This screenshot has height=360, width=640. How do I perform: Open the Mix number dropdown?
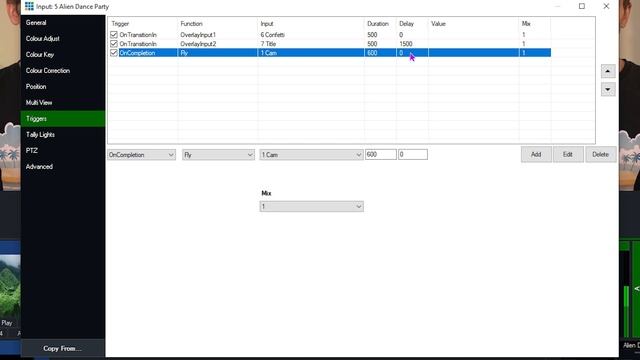coord(311,207)
